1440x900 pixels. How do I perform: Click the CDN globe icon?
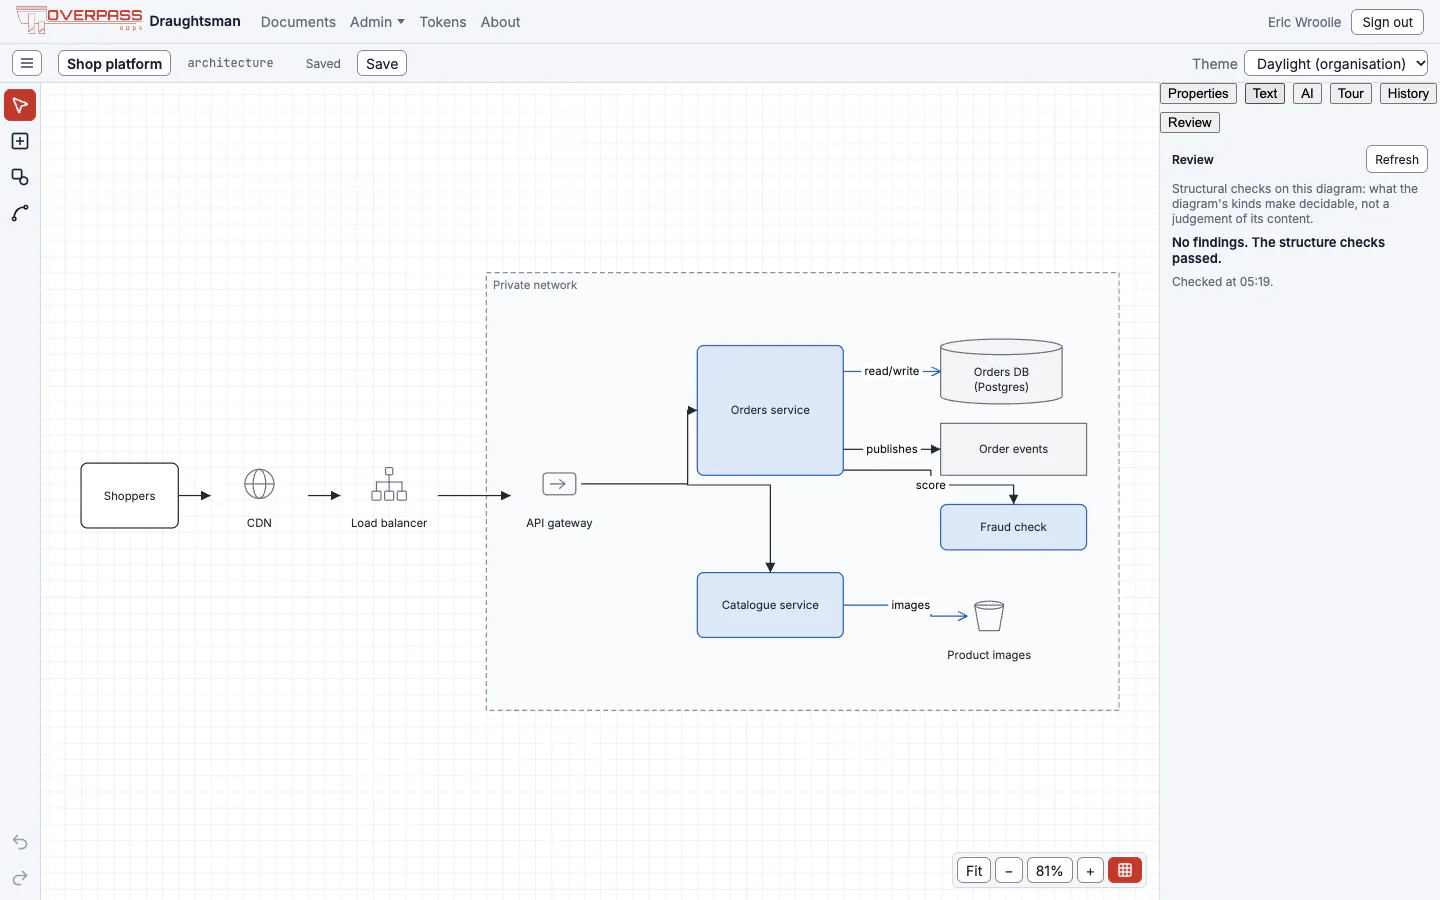pyautogui.click(x=259, y=484)
